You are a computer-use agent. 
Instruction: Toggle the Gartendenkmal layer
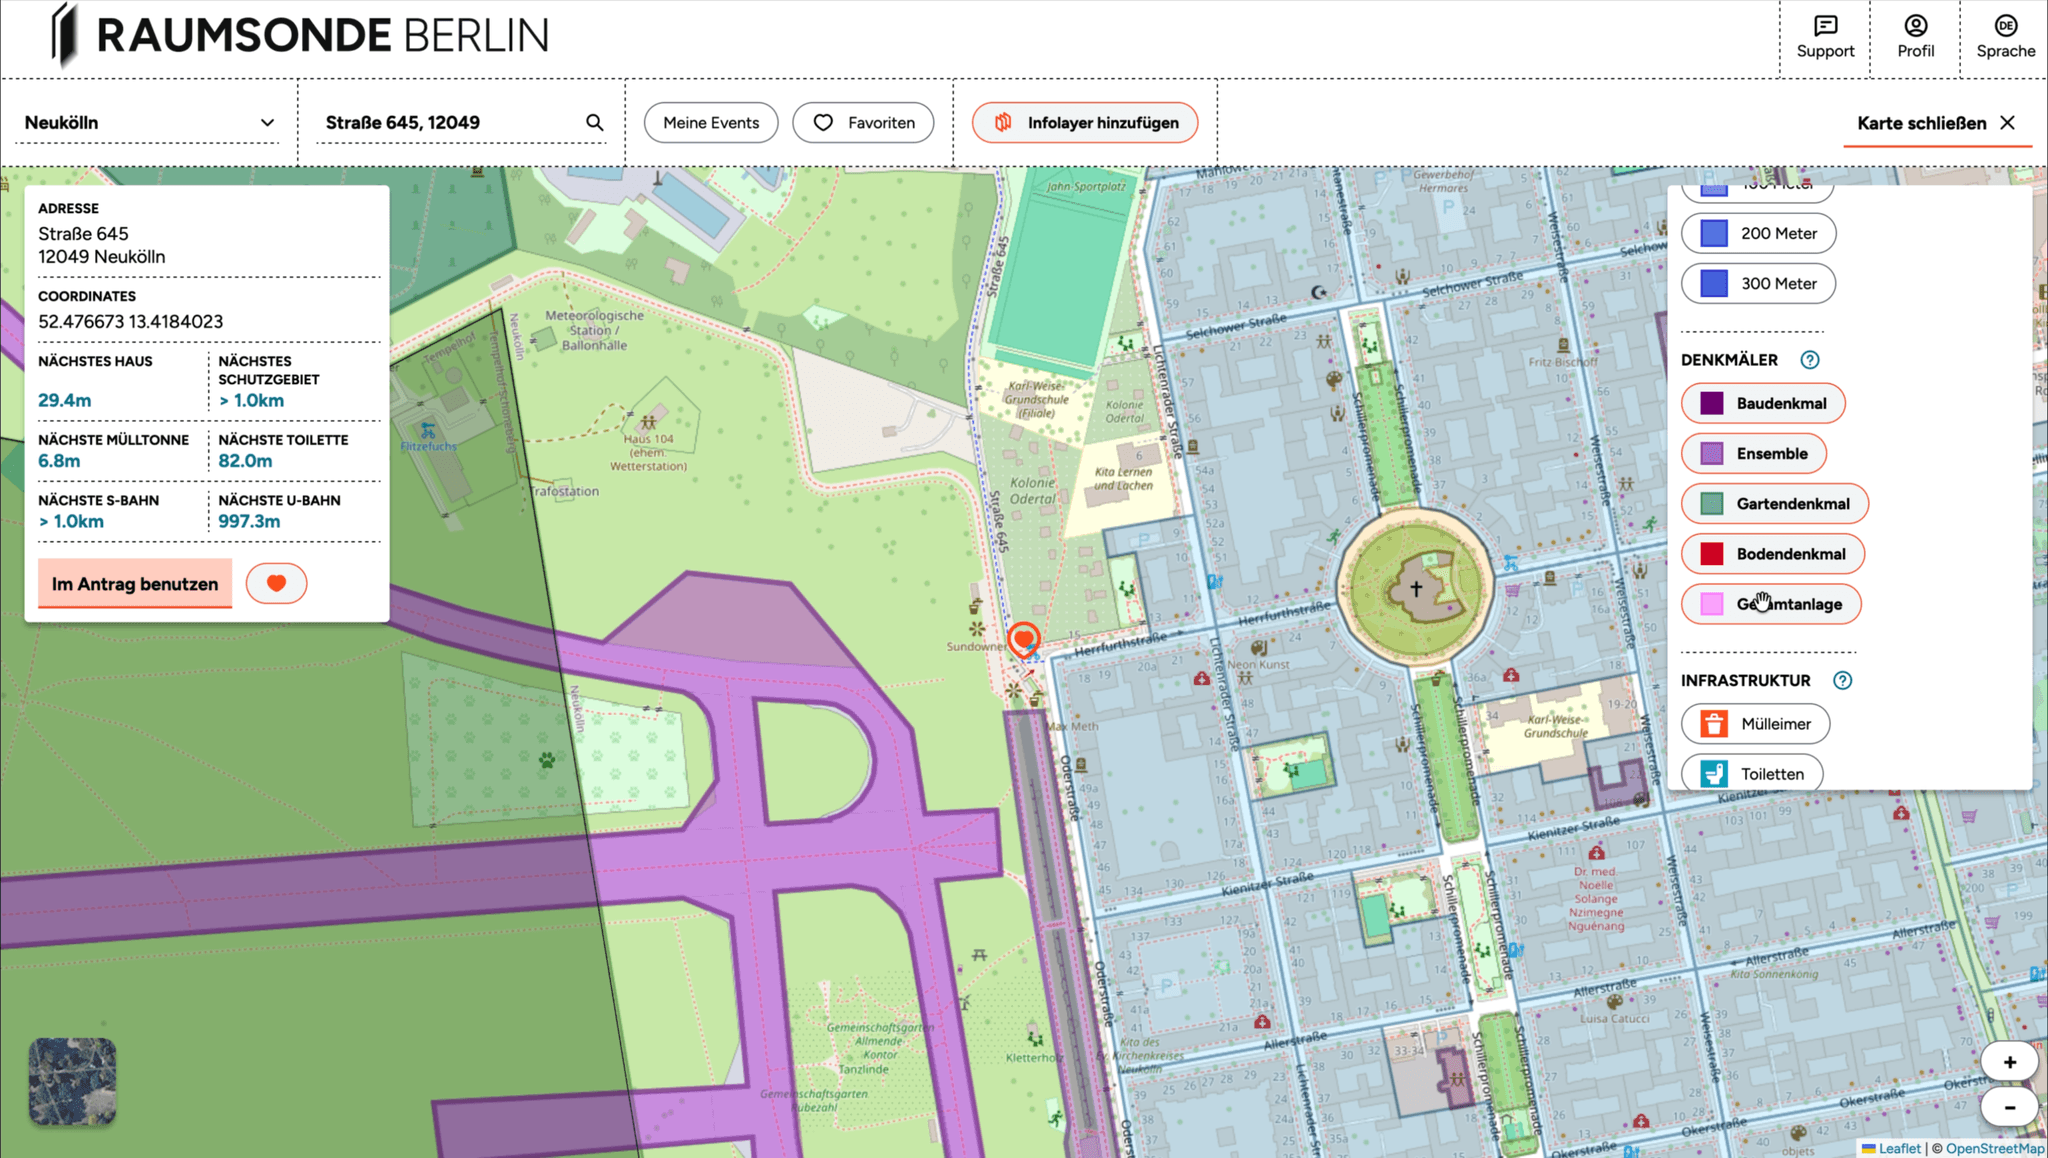(1774, 503)
